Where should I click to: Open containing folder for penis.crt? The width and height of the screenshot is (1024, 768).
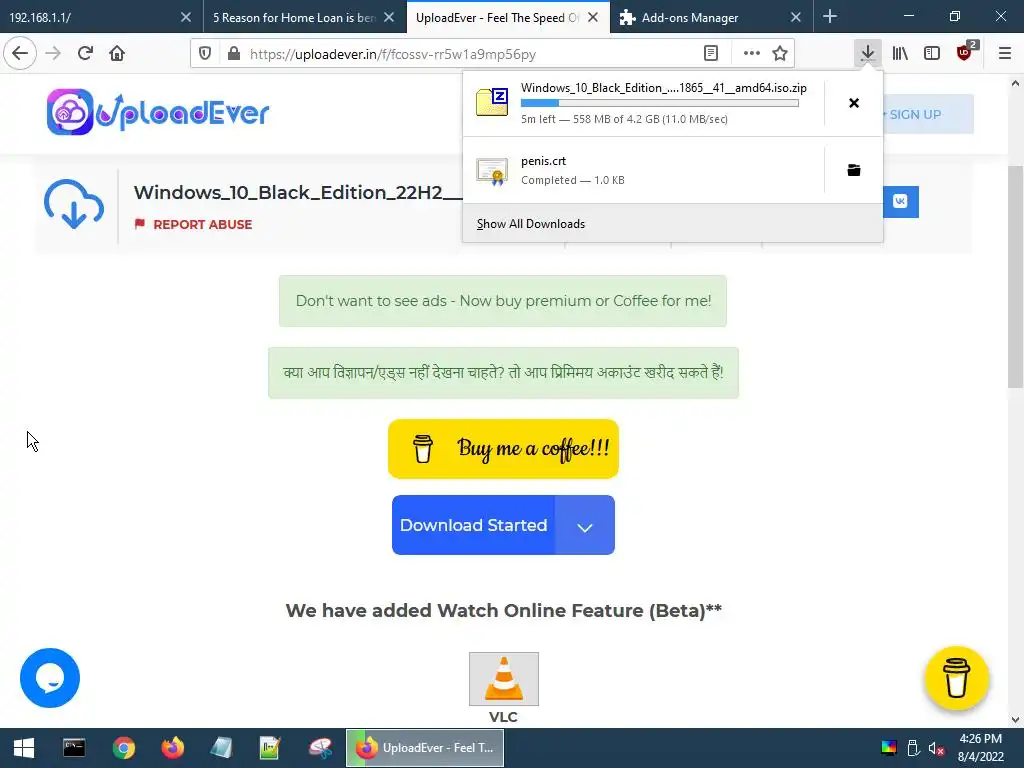(x=854, y=170)
